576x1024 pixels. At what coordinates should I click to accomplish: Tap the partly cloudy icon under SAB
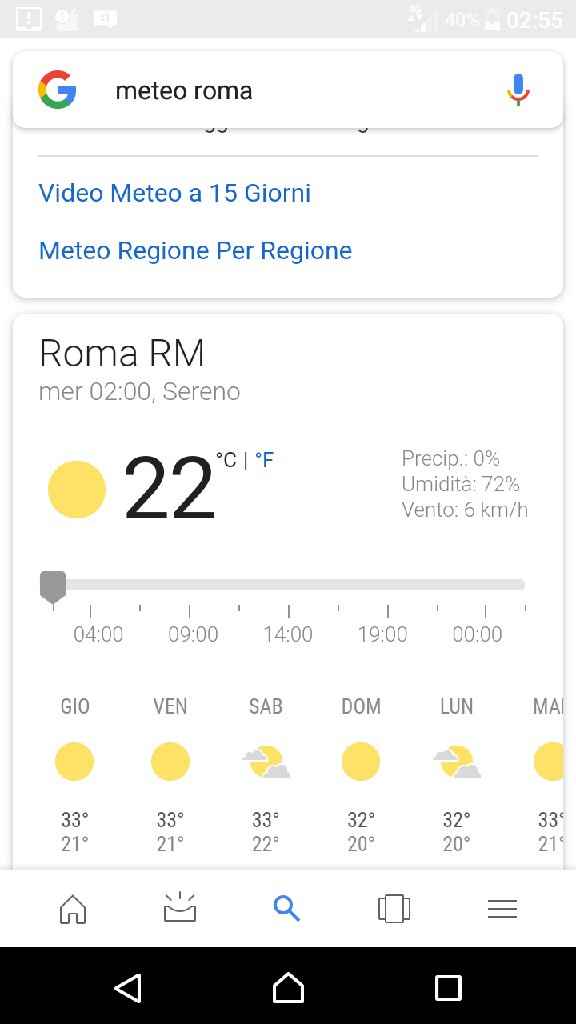(265, 761)
